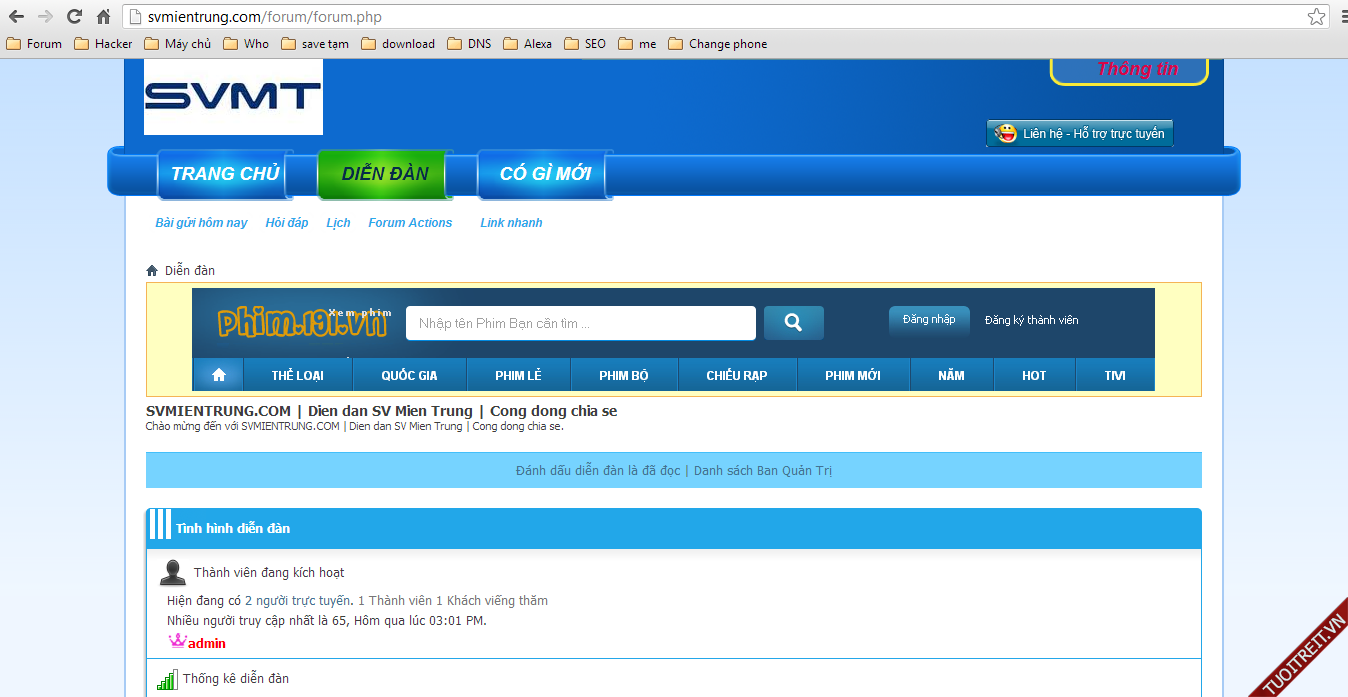Click the home icon in the Phim navigation bar

(x=218, y=375)
